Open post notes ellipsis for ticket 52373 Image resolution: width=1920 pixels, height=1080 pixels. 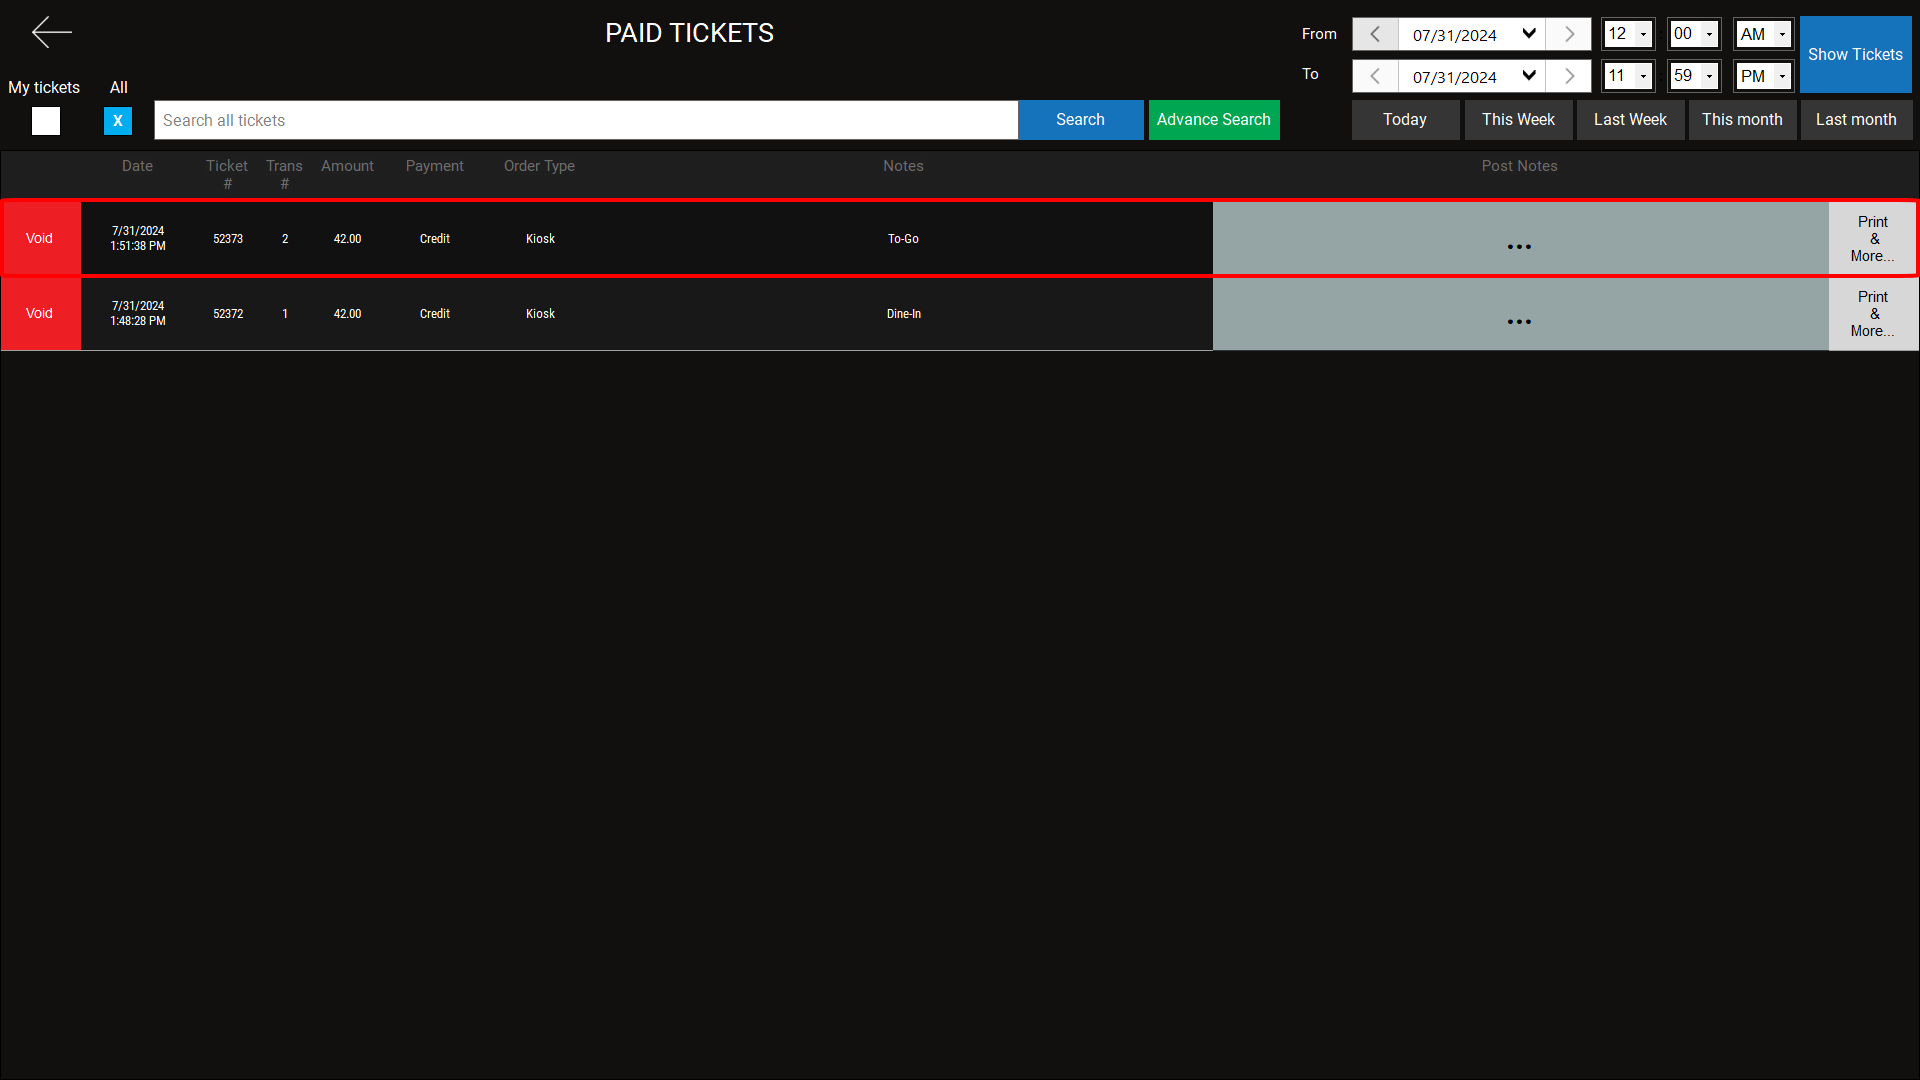(1519, 246)
